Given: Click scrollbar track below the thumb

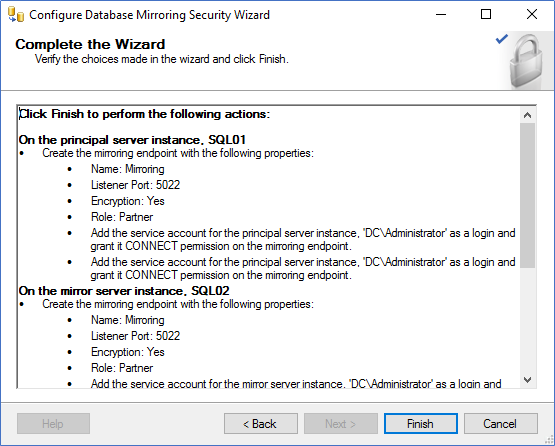Looking at the screenshot, I should pyautogui.click(x=527, y=320).
